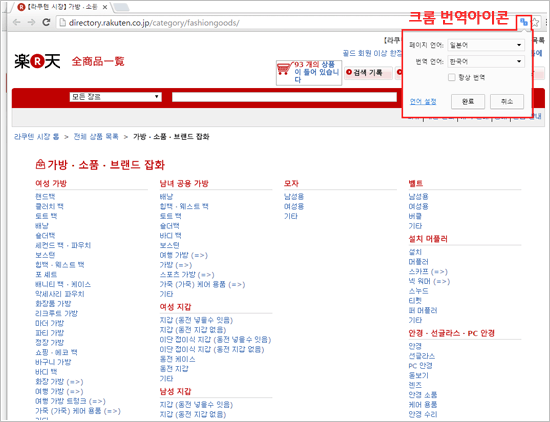Click the browser forward arrow
550x422 pixels.
(31, 22)
